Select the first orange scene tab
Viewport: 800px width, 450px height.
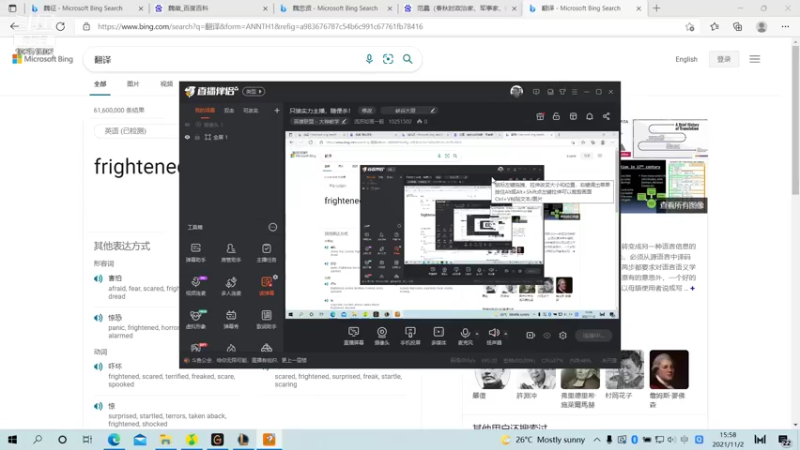coord(205,111)
